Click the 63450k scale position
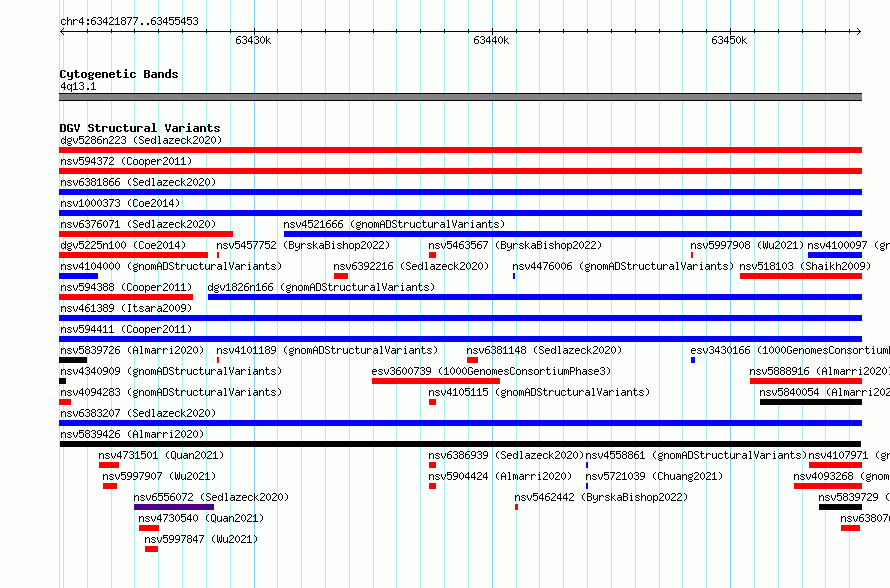The image size is (890, 588). pyautogui.click(x=729, y=40)
